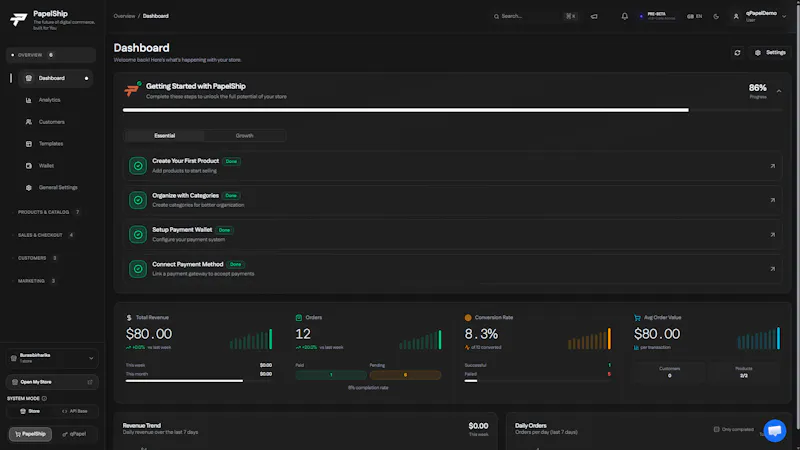Click the Revenue Trend heading
This screenshot has width=800, height=450.
[141, 426]
